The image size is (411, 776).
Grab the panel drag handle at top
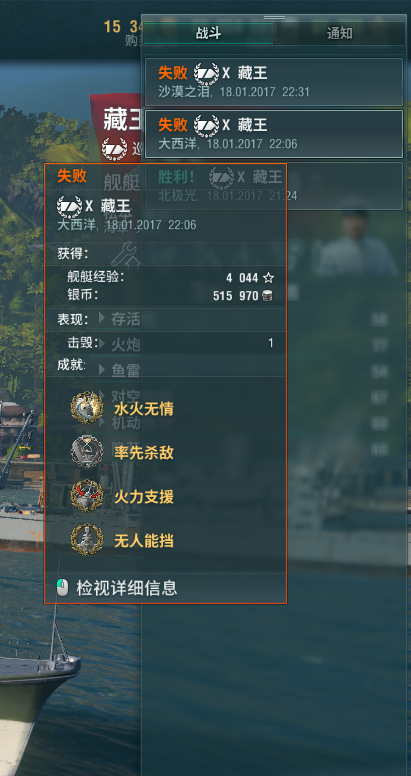pos(274,17)
